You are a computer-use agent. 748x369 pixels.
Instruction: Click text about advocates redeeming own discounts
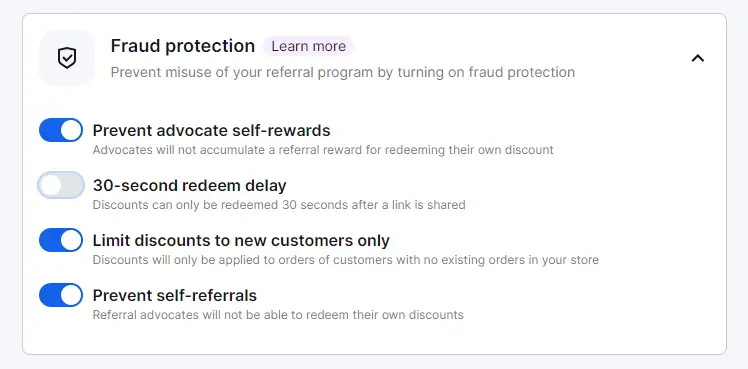(x=278, y=315)
